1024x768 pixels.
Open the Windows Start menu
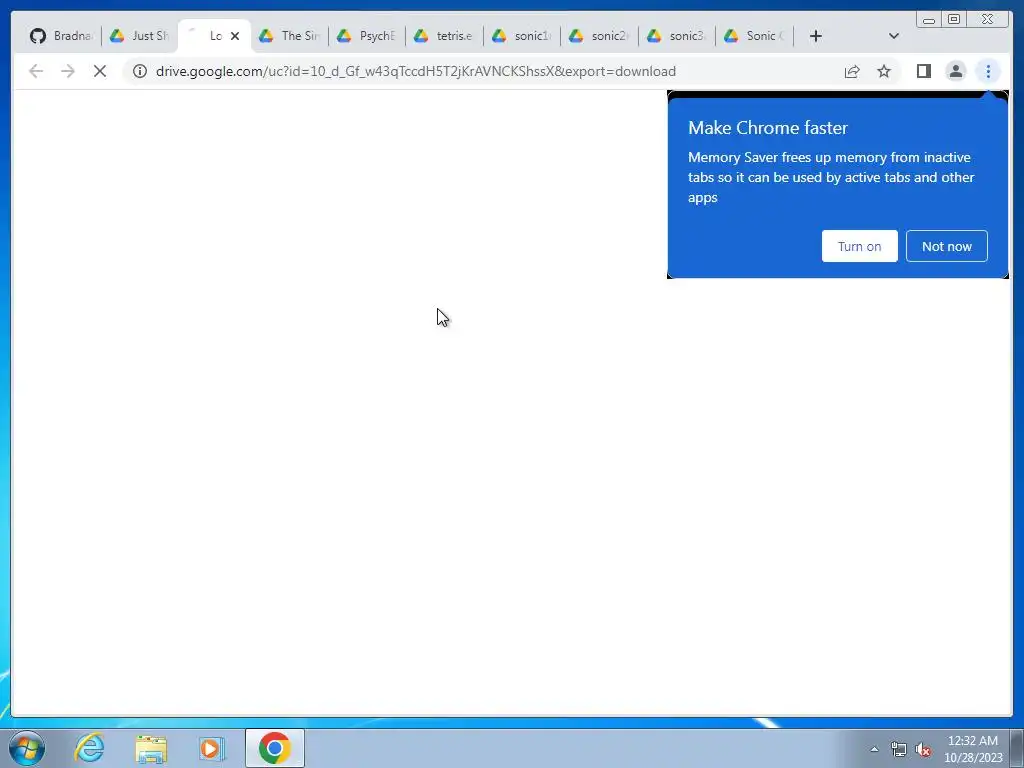[x=27, y=748]
